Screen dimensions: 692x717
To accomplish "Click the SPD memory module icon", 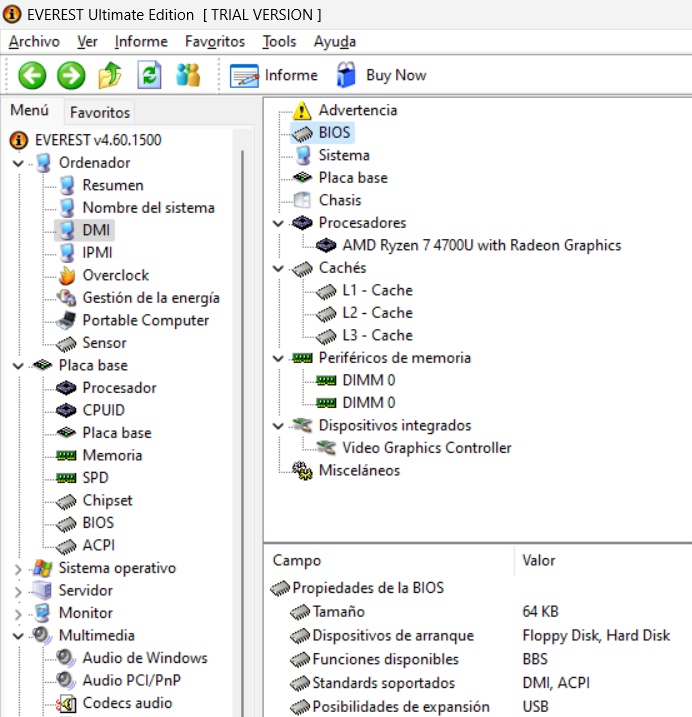I will click(x=66, y=478).
